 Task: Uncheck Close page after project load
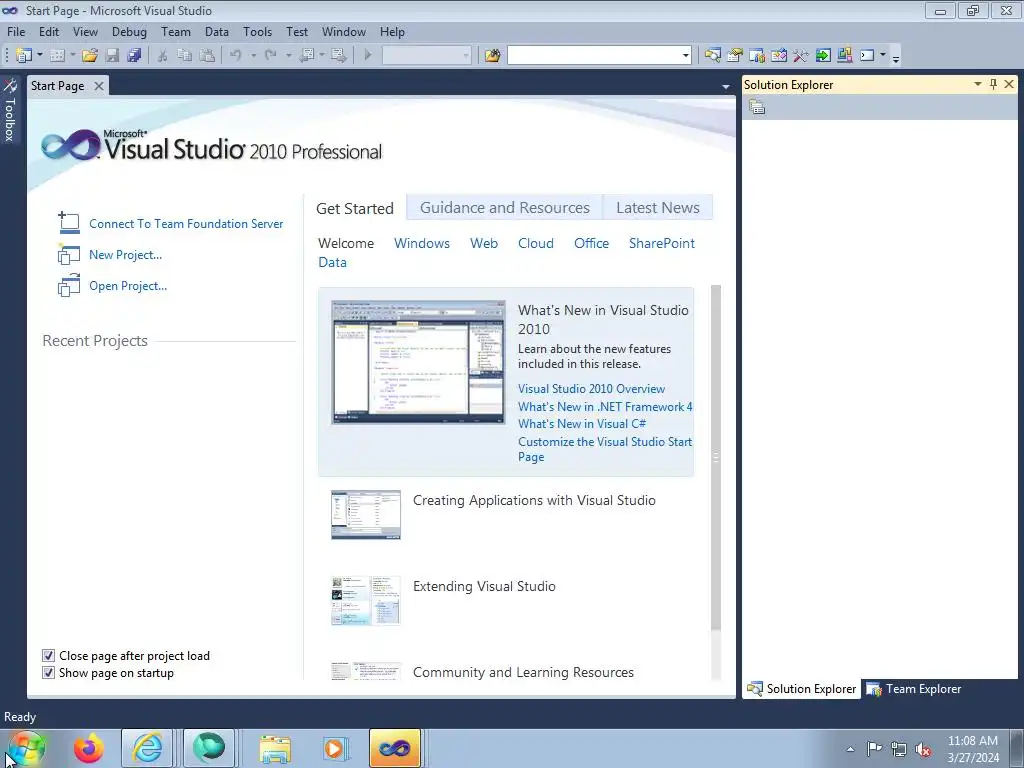pyautogui.click(x=48, y=656)
